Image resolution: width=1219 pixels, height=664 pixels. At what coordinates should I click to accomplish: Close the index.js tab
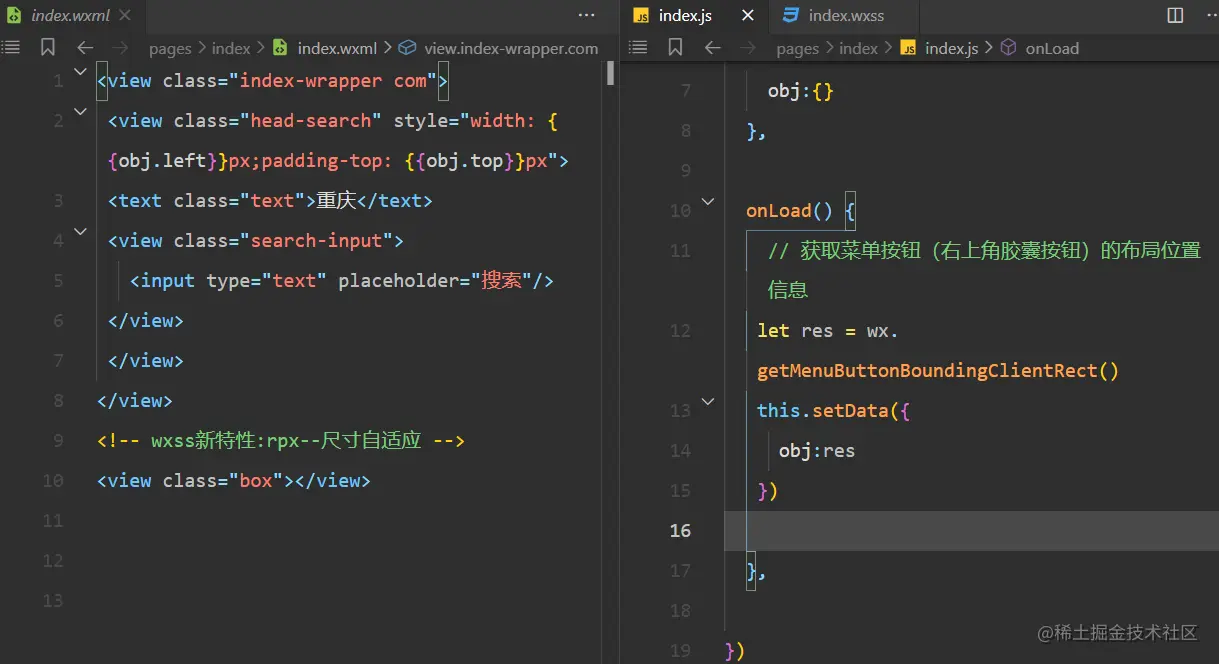[x=747, y=15]
